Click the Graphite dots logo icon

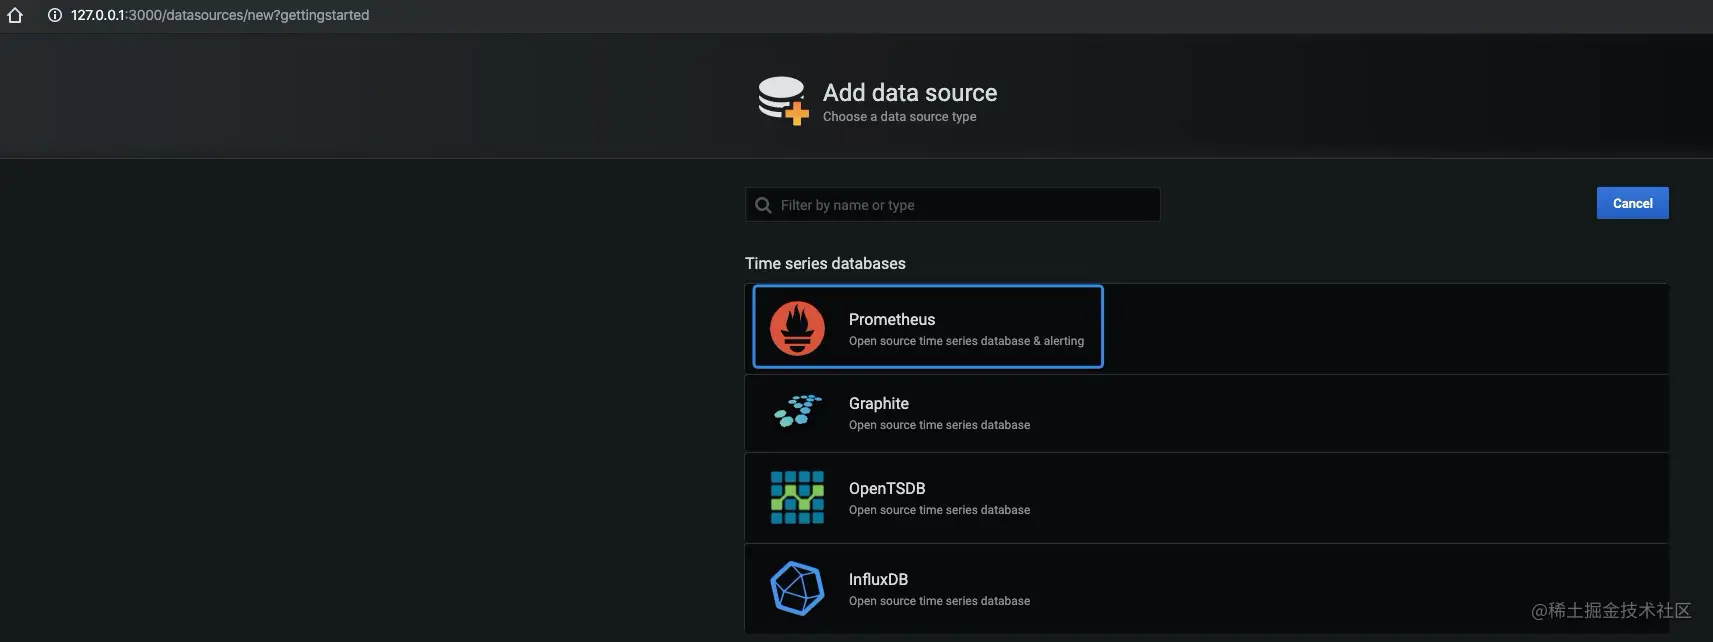click(797, 411)
